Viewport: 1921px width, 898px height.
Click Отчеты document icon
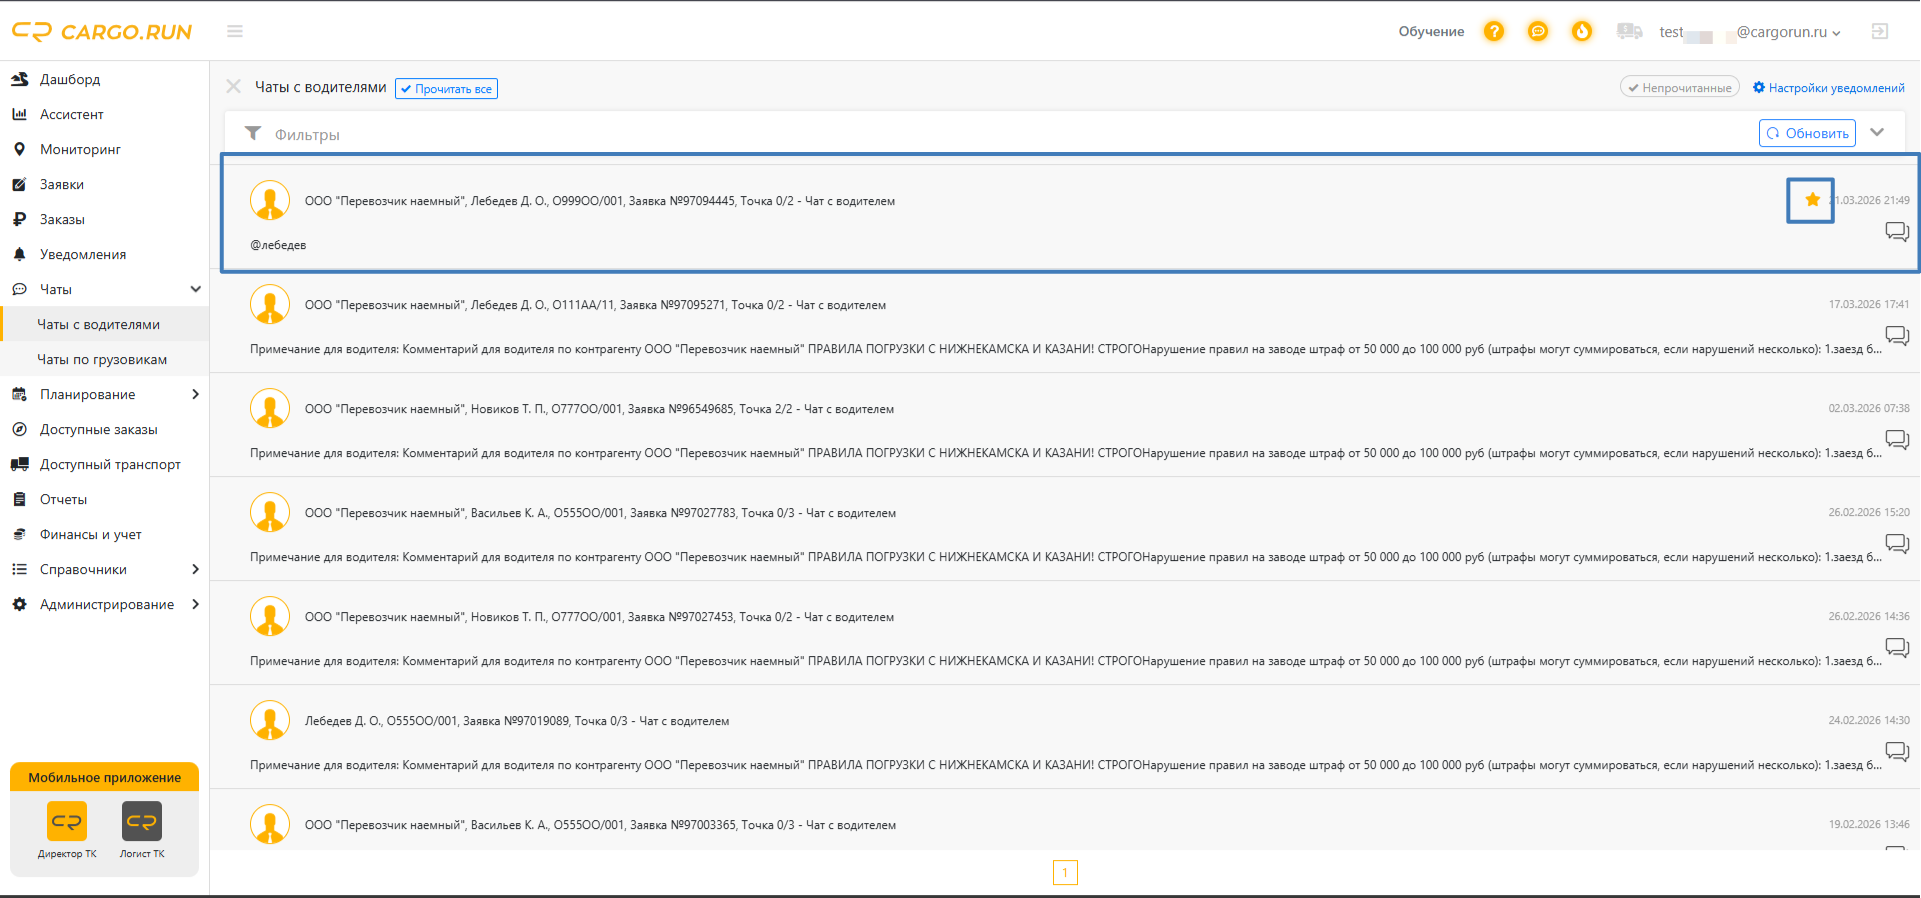coord(19,499)
